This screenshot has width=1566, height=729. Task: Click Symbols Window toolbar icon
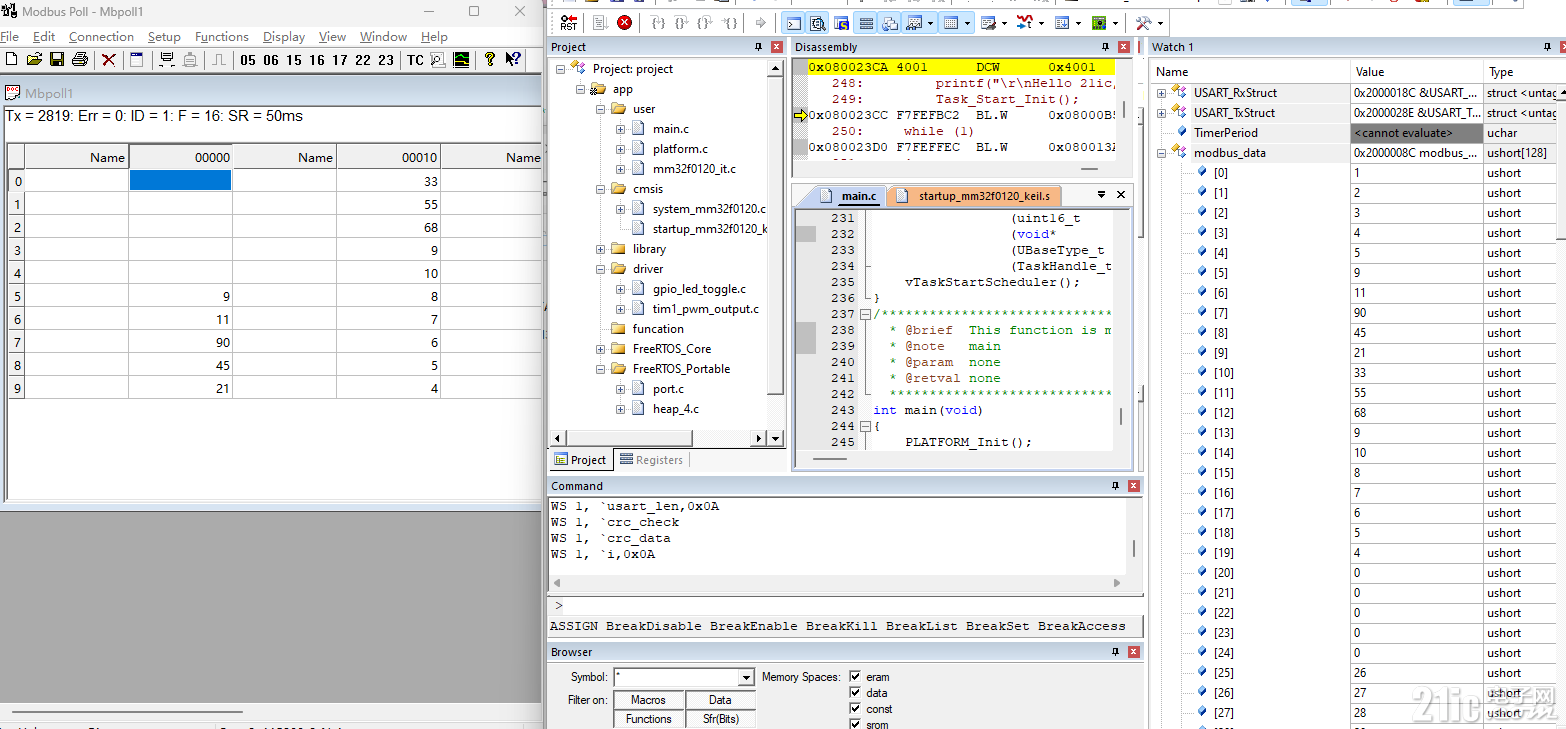coord(842,23)
